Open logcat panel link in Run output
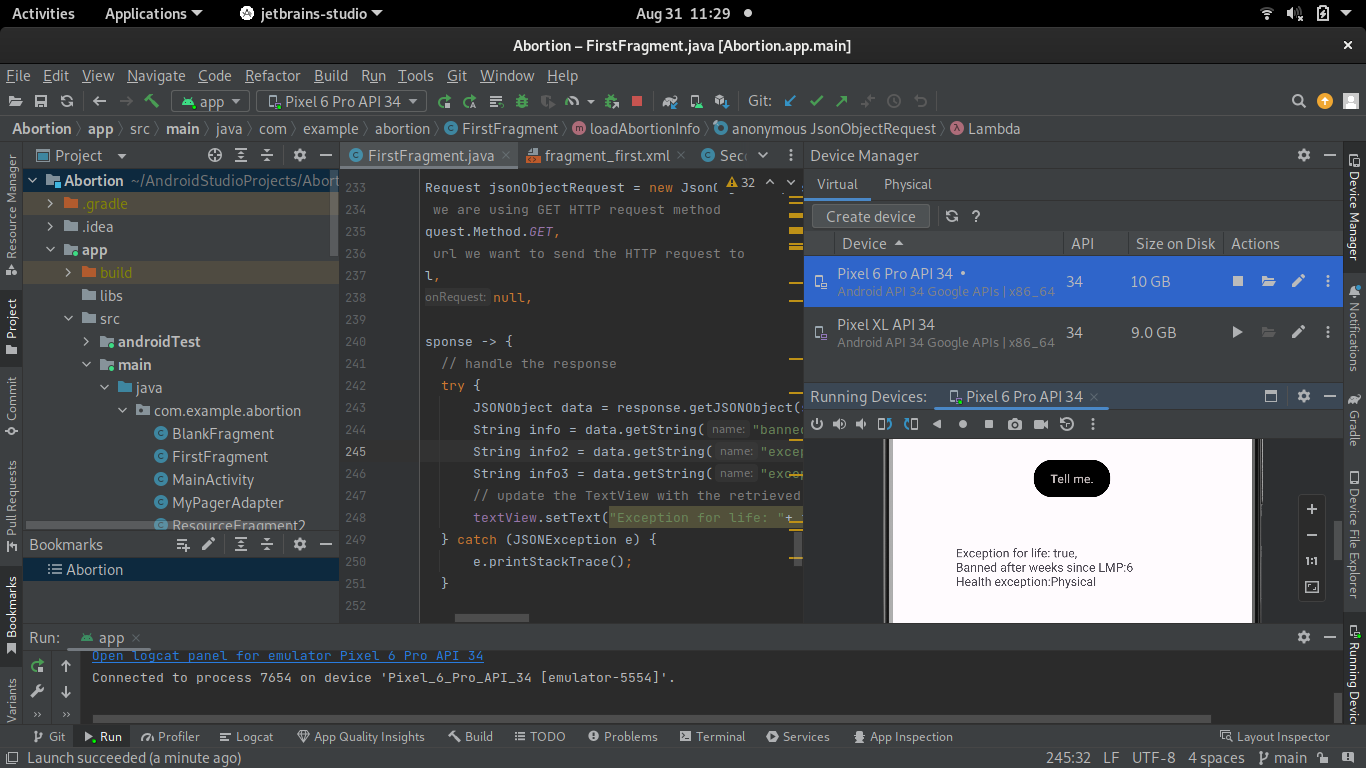The height and width of the screenshot is (768, 1366). click(287, 656)
